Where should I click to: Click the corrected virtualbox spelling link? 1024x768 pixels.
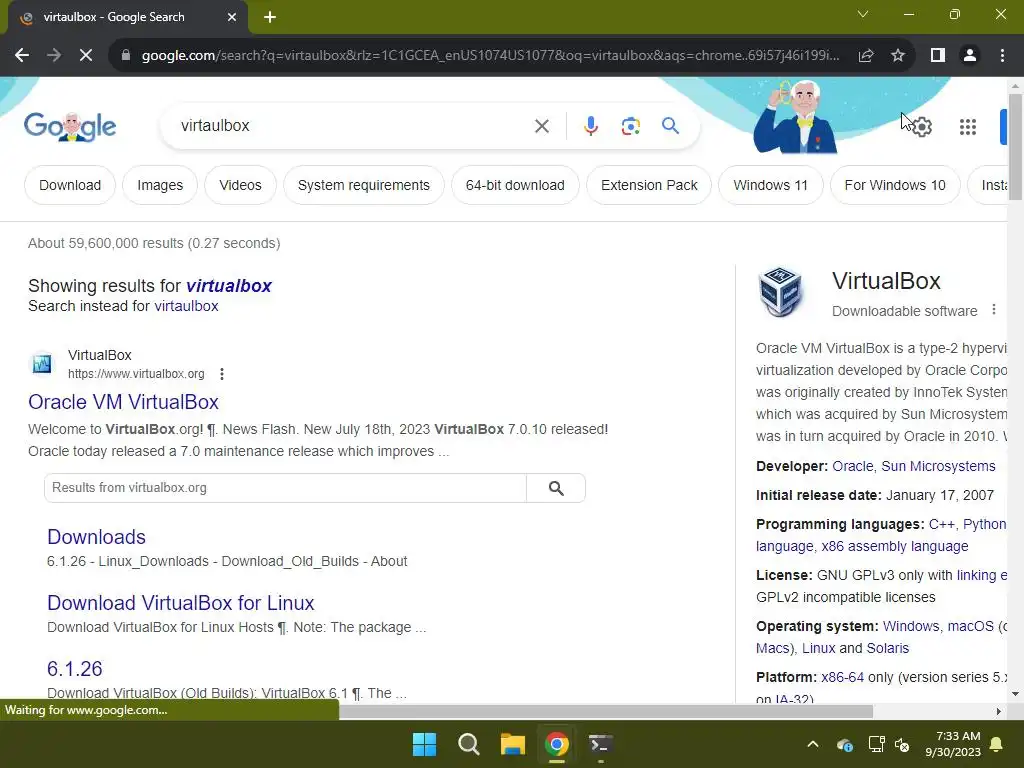click(x=229, y=286)
